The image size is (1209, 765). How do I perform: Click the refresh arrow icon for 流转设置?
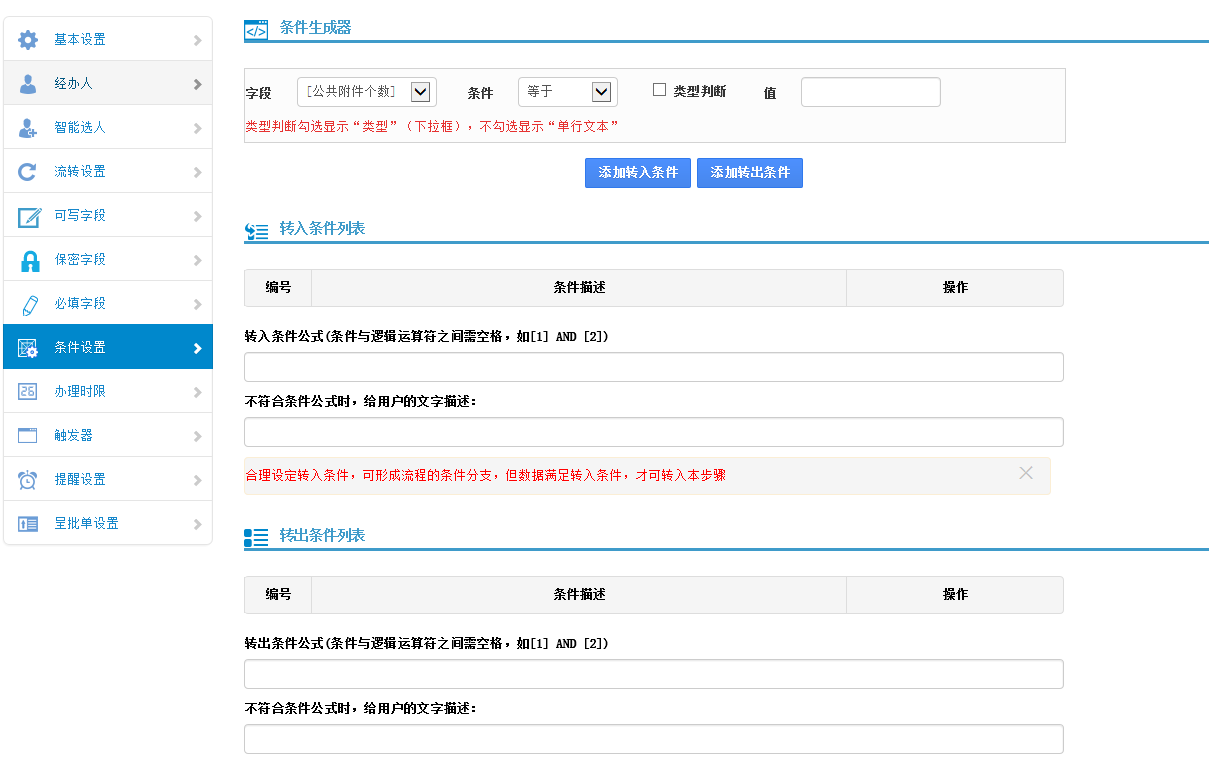tap(28, 172)
